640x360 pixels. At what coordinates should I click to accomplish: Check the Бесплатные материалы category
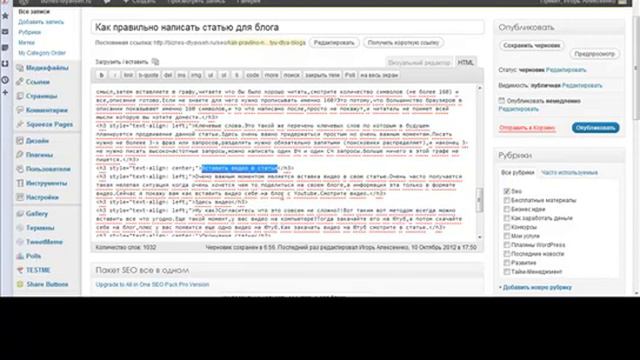[507, 200]
